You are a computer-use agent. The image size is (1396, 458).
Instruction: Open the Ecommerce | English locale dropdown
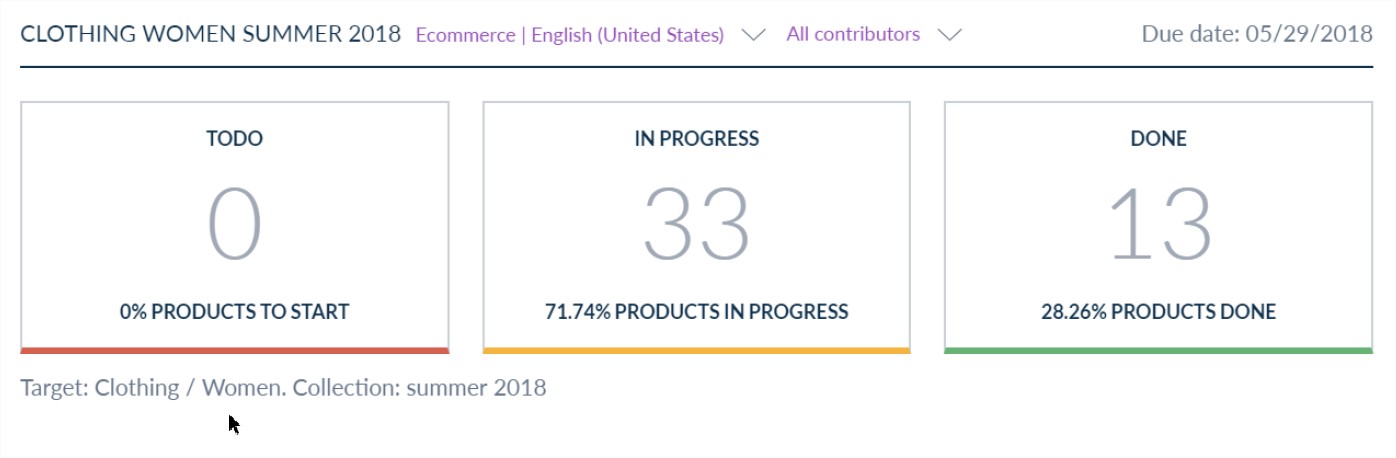pyautogui.click(x=590, y=35)
